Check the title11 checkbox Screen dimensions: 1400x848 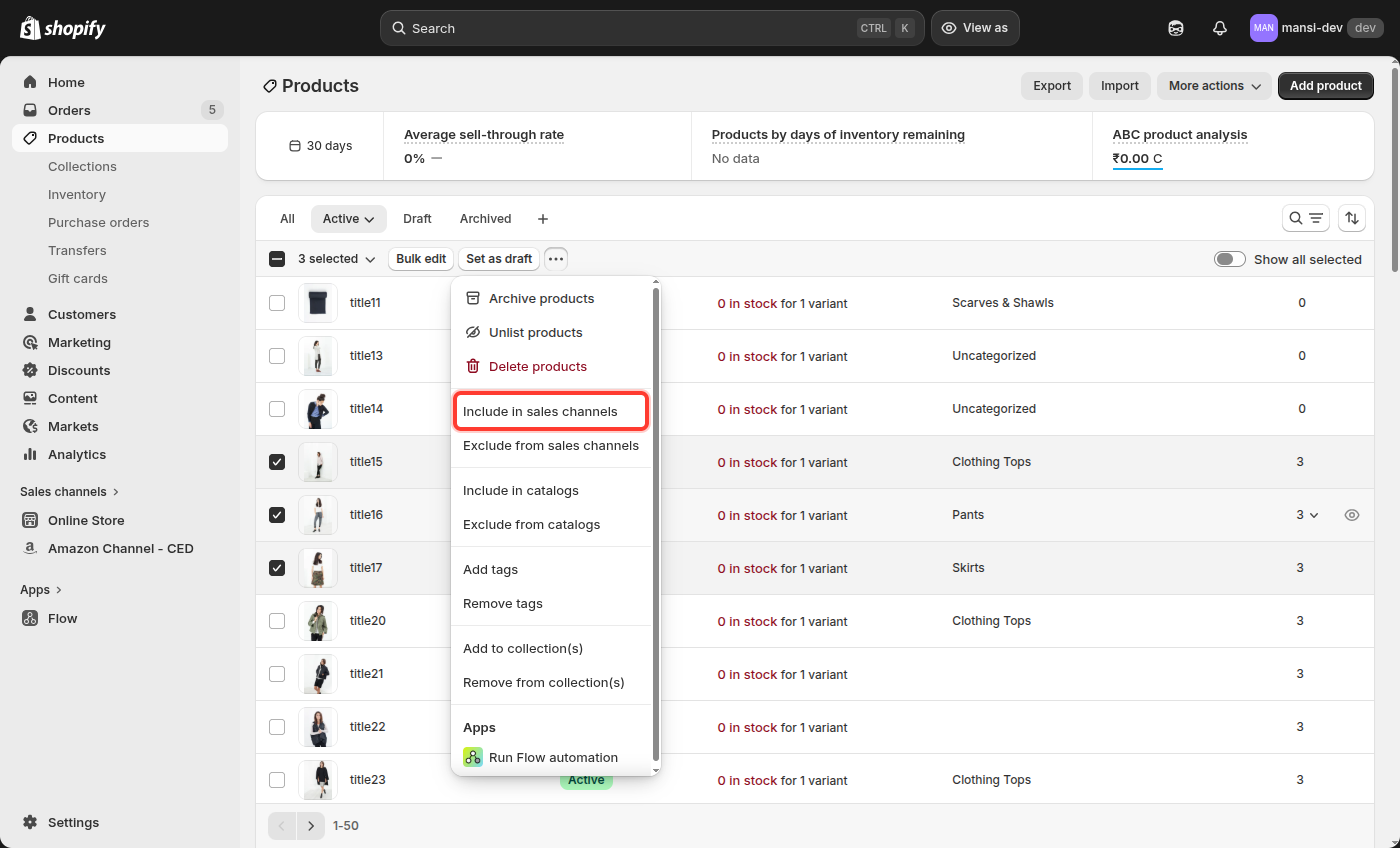pyautogui.click(x=277, y=303)
